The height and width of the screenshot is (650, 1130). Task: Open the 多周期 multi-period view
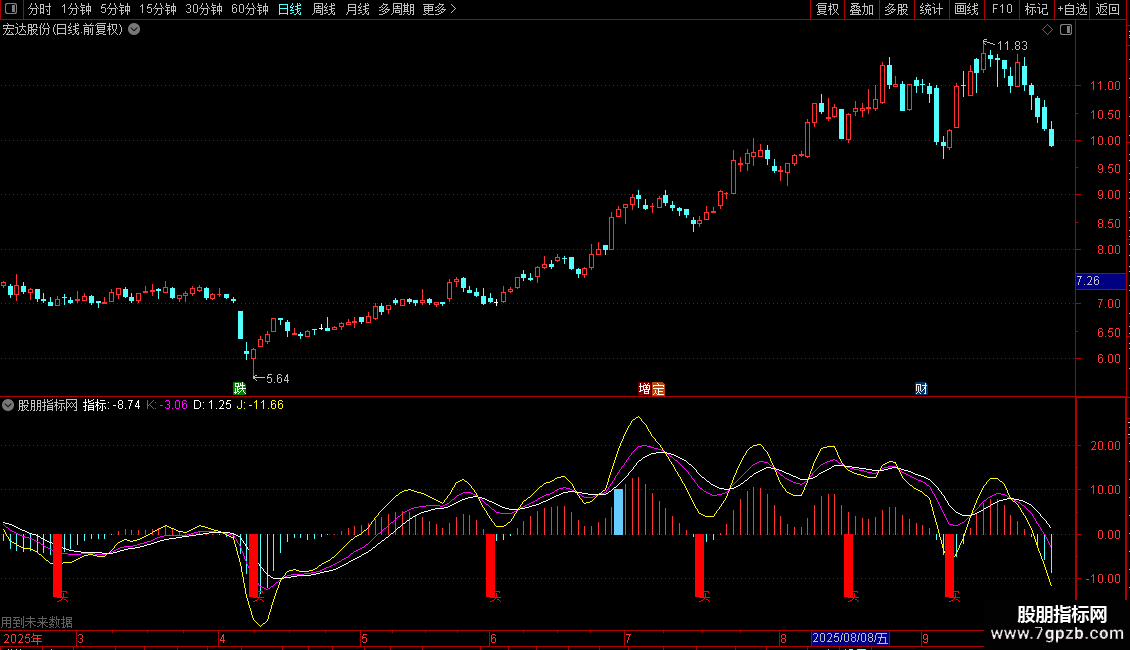(396, 9)
